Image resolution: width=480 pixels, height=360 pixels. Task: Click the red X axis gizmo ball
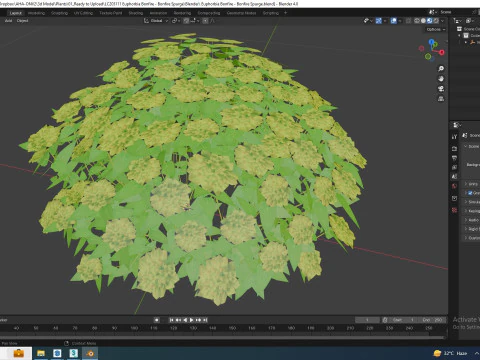click(442, 52)
